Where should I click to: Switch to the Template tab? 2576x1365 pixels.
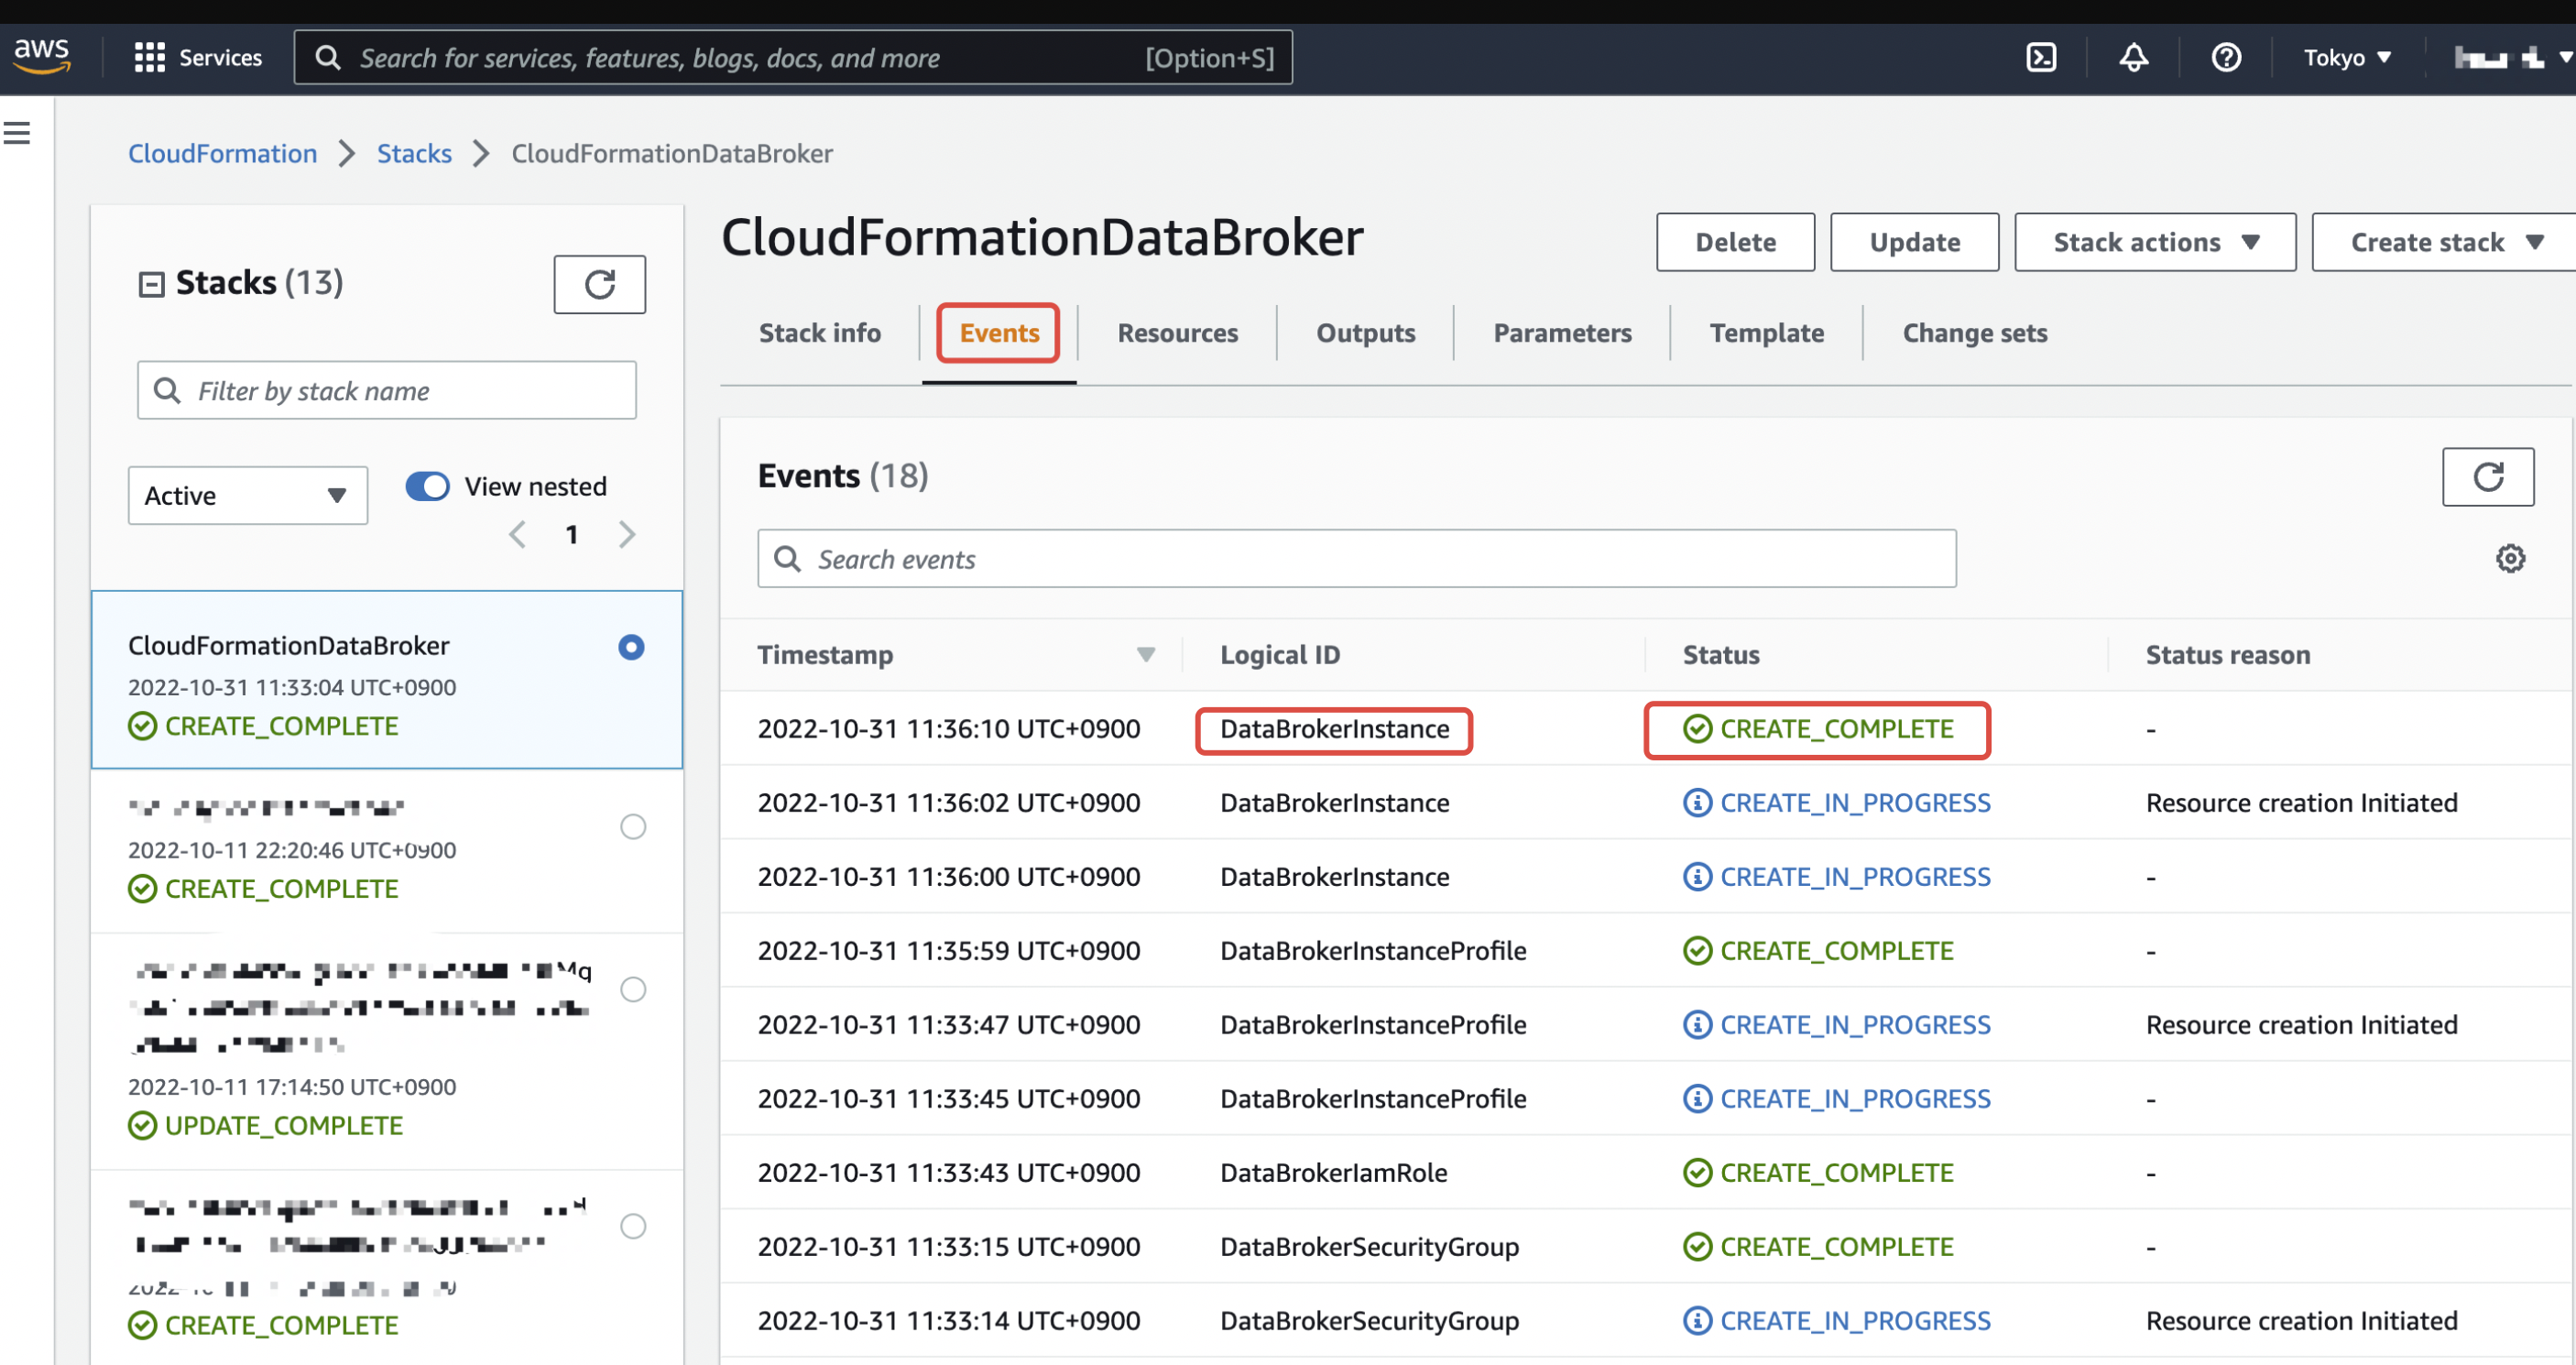click(x=1766, y=333)
